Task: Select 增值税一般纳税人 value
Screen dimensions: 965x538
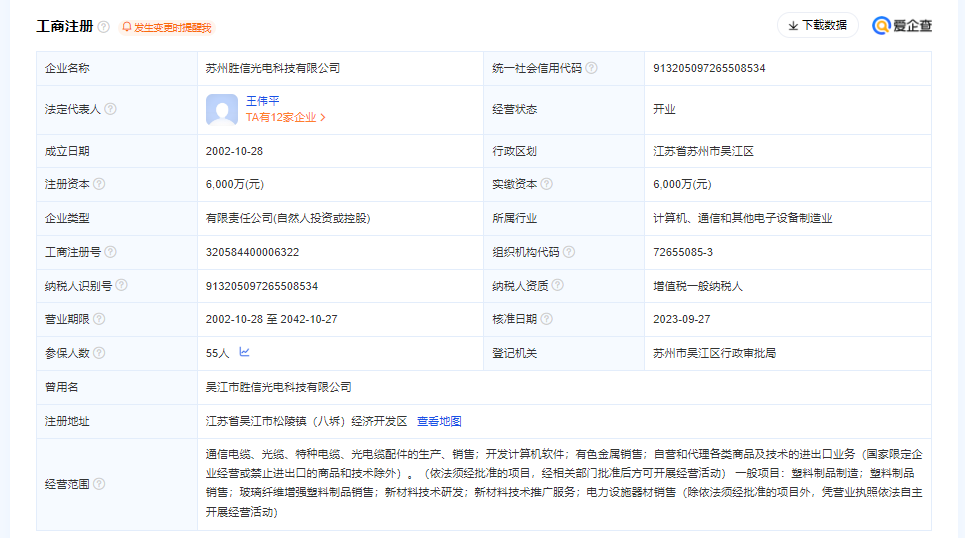Action: tap(698, 286)
